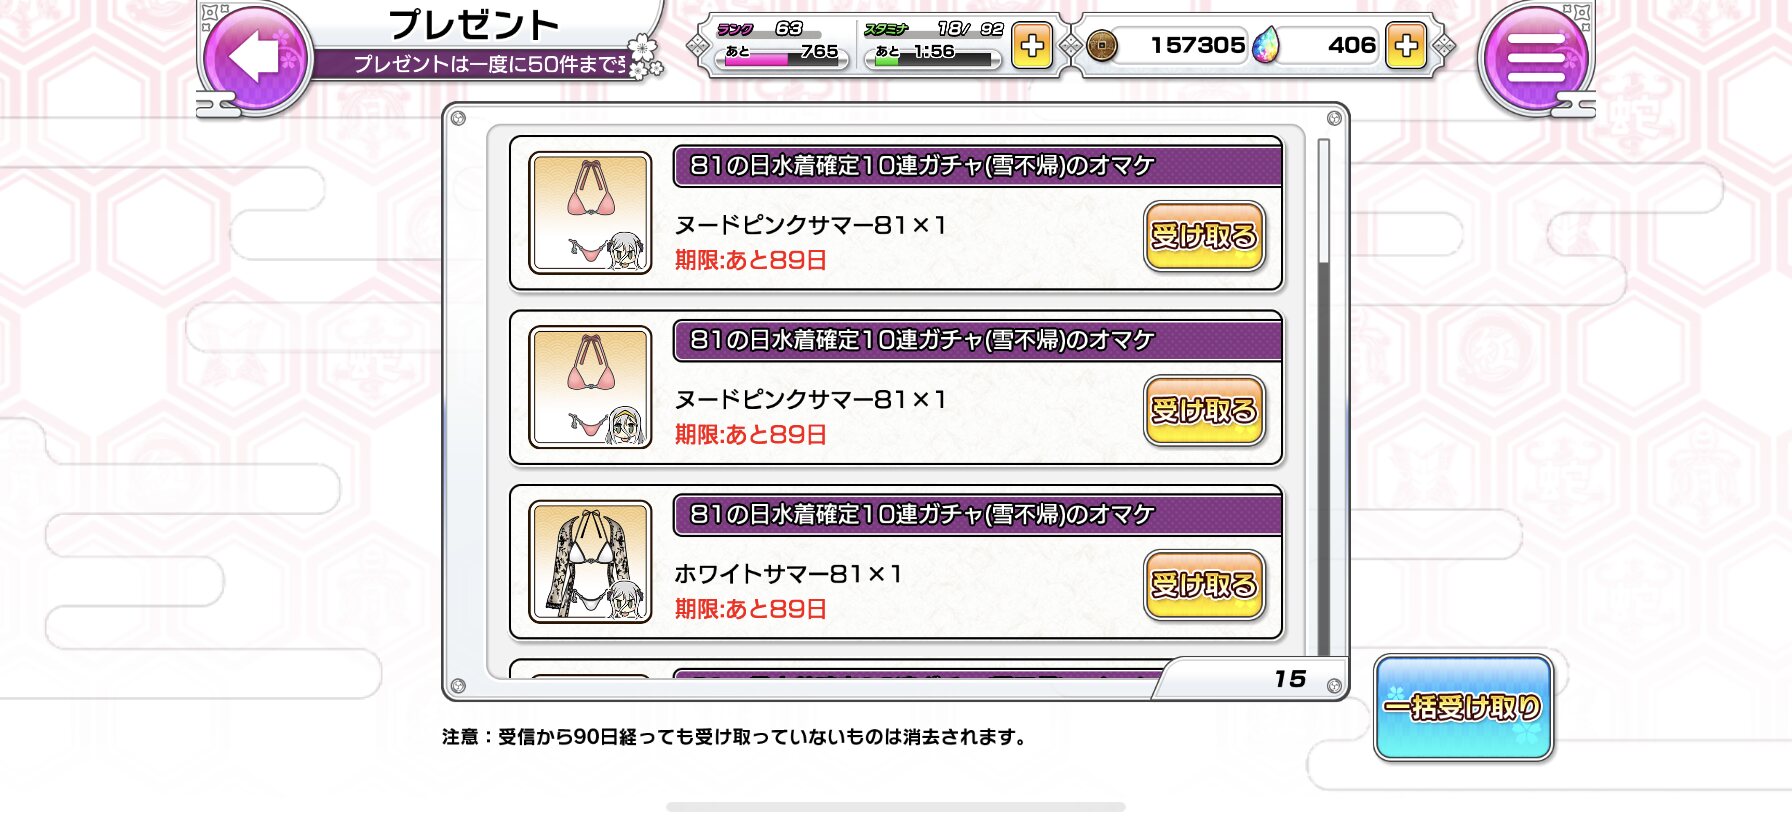Open the White Summer swimsuit thumbnail
Viewport: 1792px width, 828px height.
590,562
